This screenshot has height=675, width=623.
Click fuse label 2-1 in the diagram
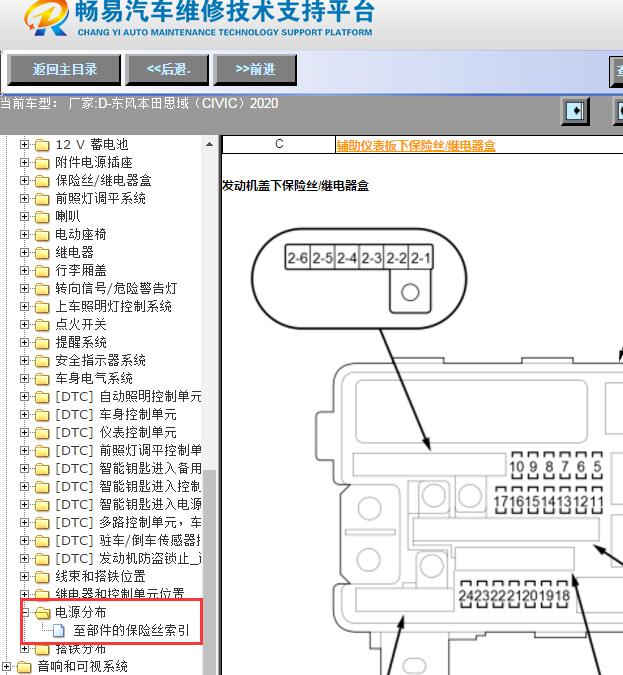(421, 258)
